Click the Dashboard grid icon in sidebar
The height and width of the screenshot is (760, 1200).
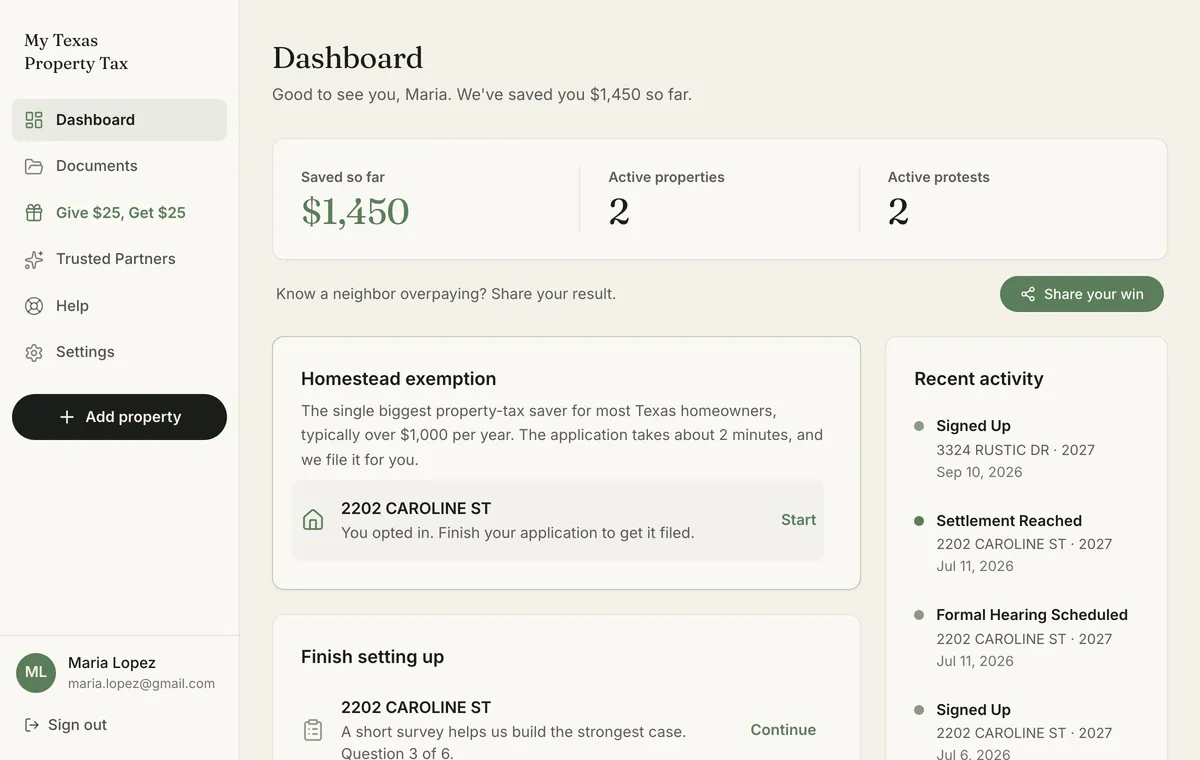tap(34, 120)
